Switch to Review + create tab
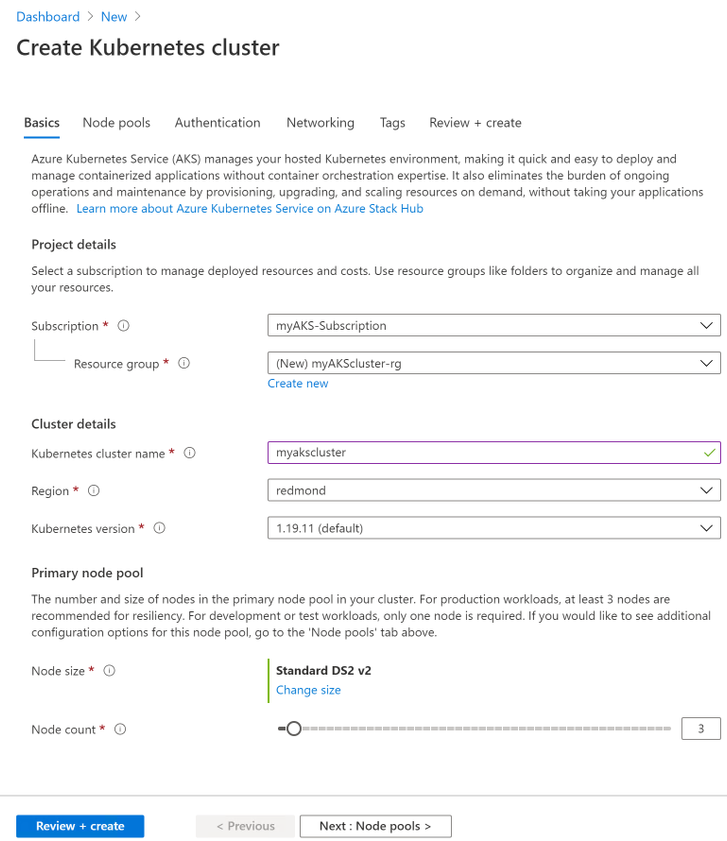727x841 pixels. tap(475, 123)
